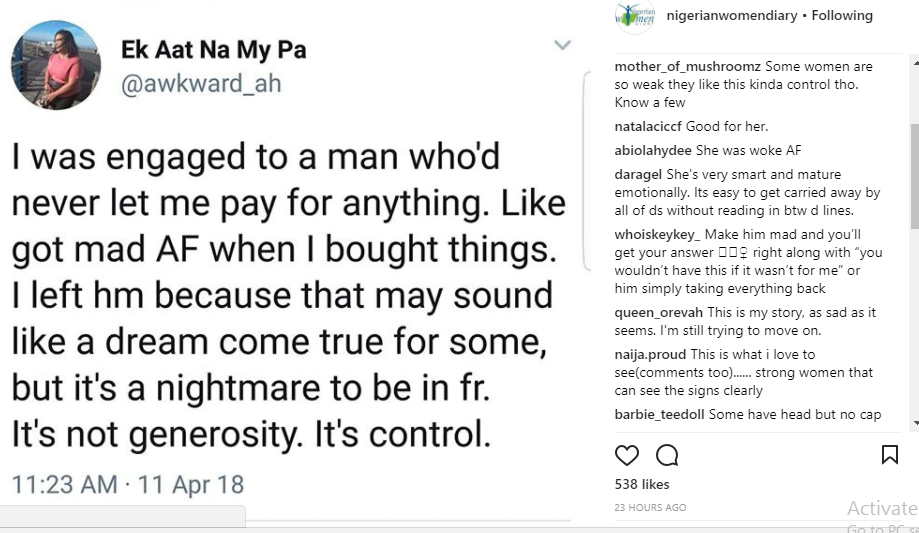Screen dimensions: 919x533
Task: Visit abiolahydee's profile
Action: coord(653,150)
